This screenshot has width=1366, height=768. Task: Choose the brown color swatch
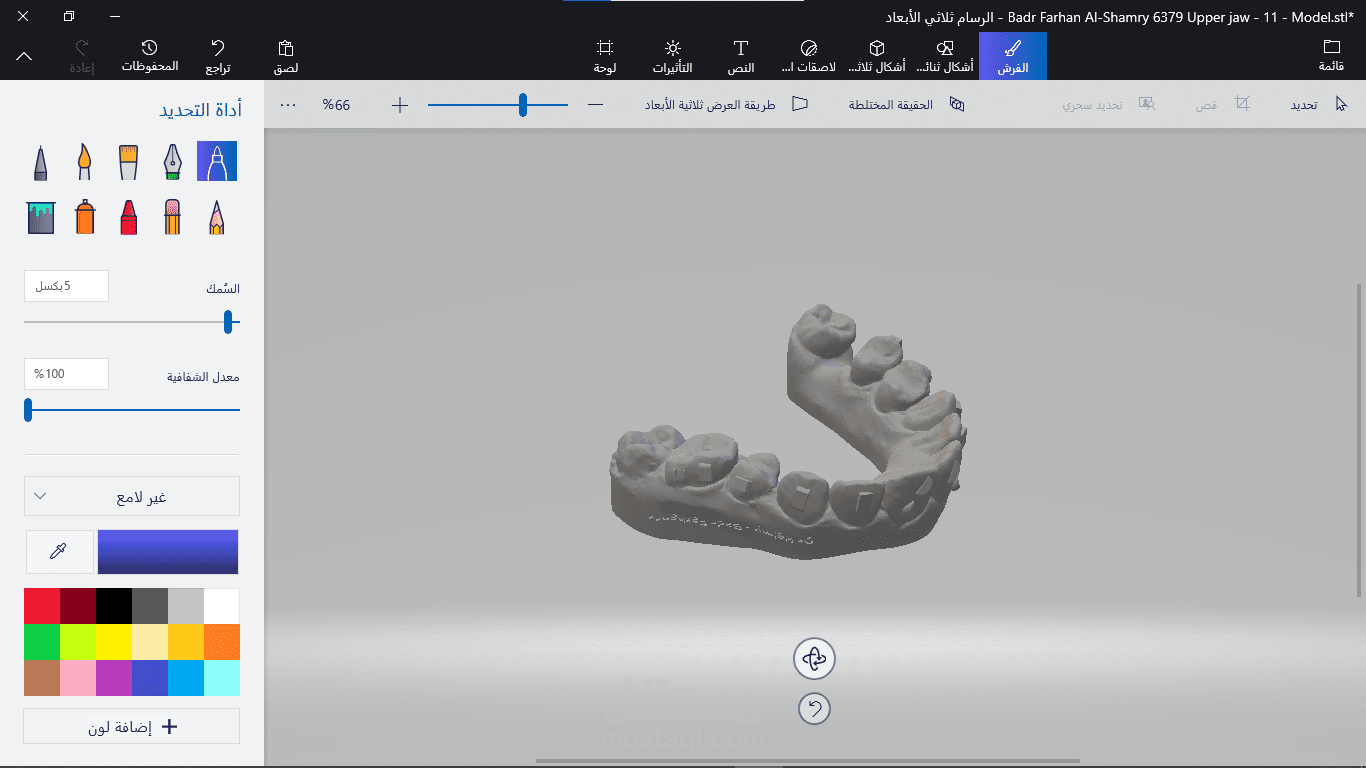(42, 678)
